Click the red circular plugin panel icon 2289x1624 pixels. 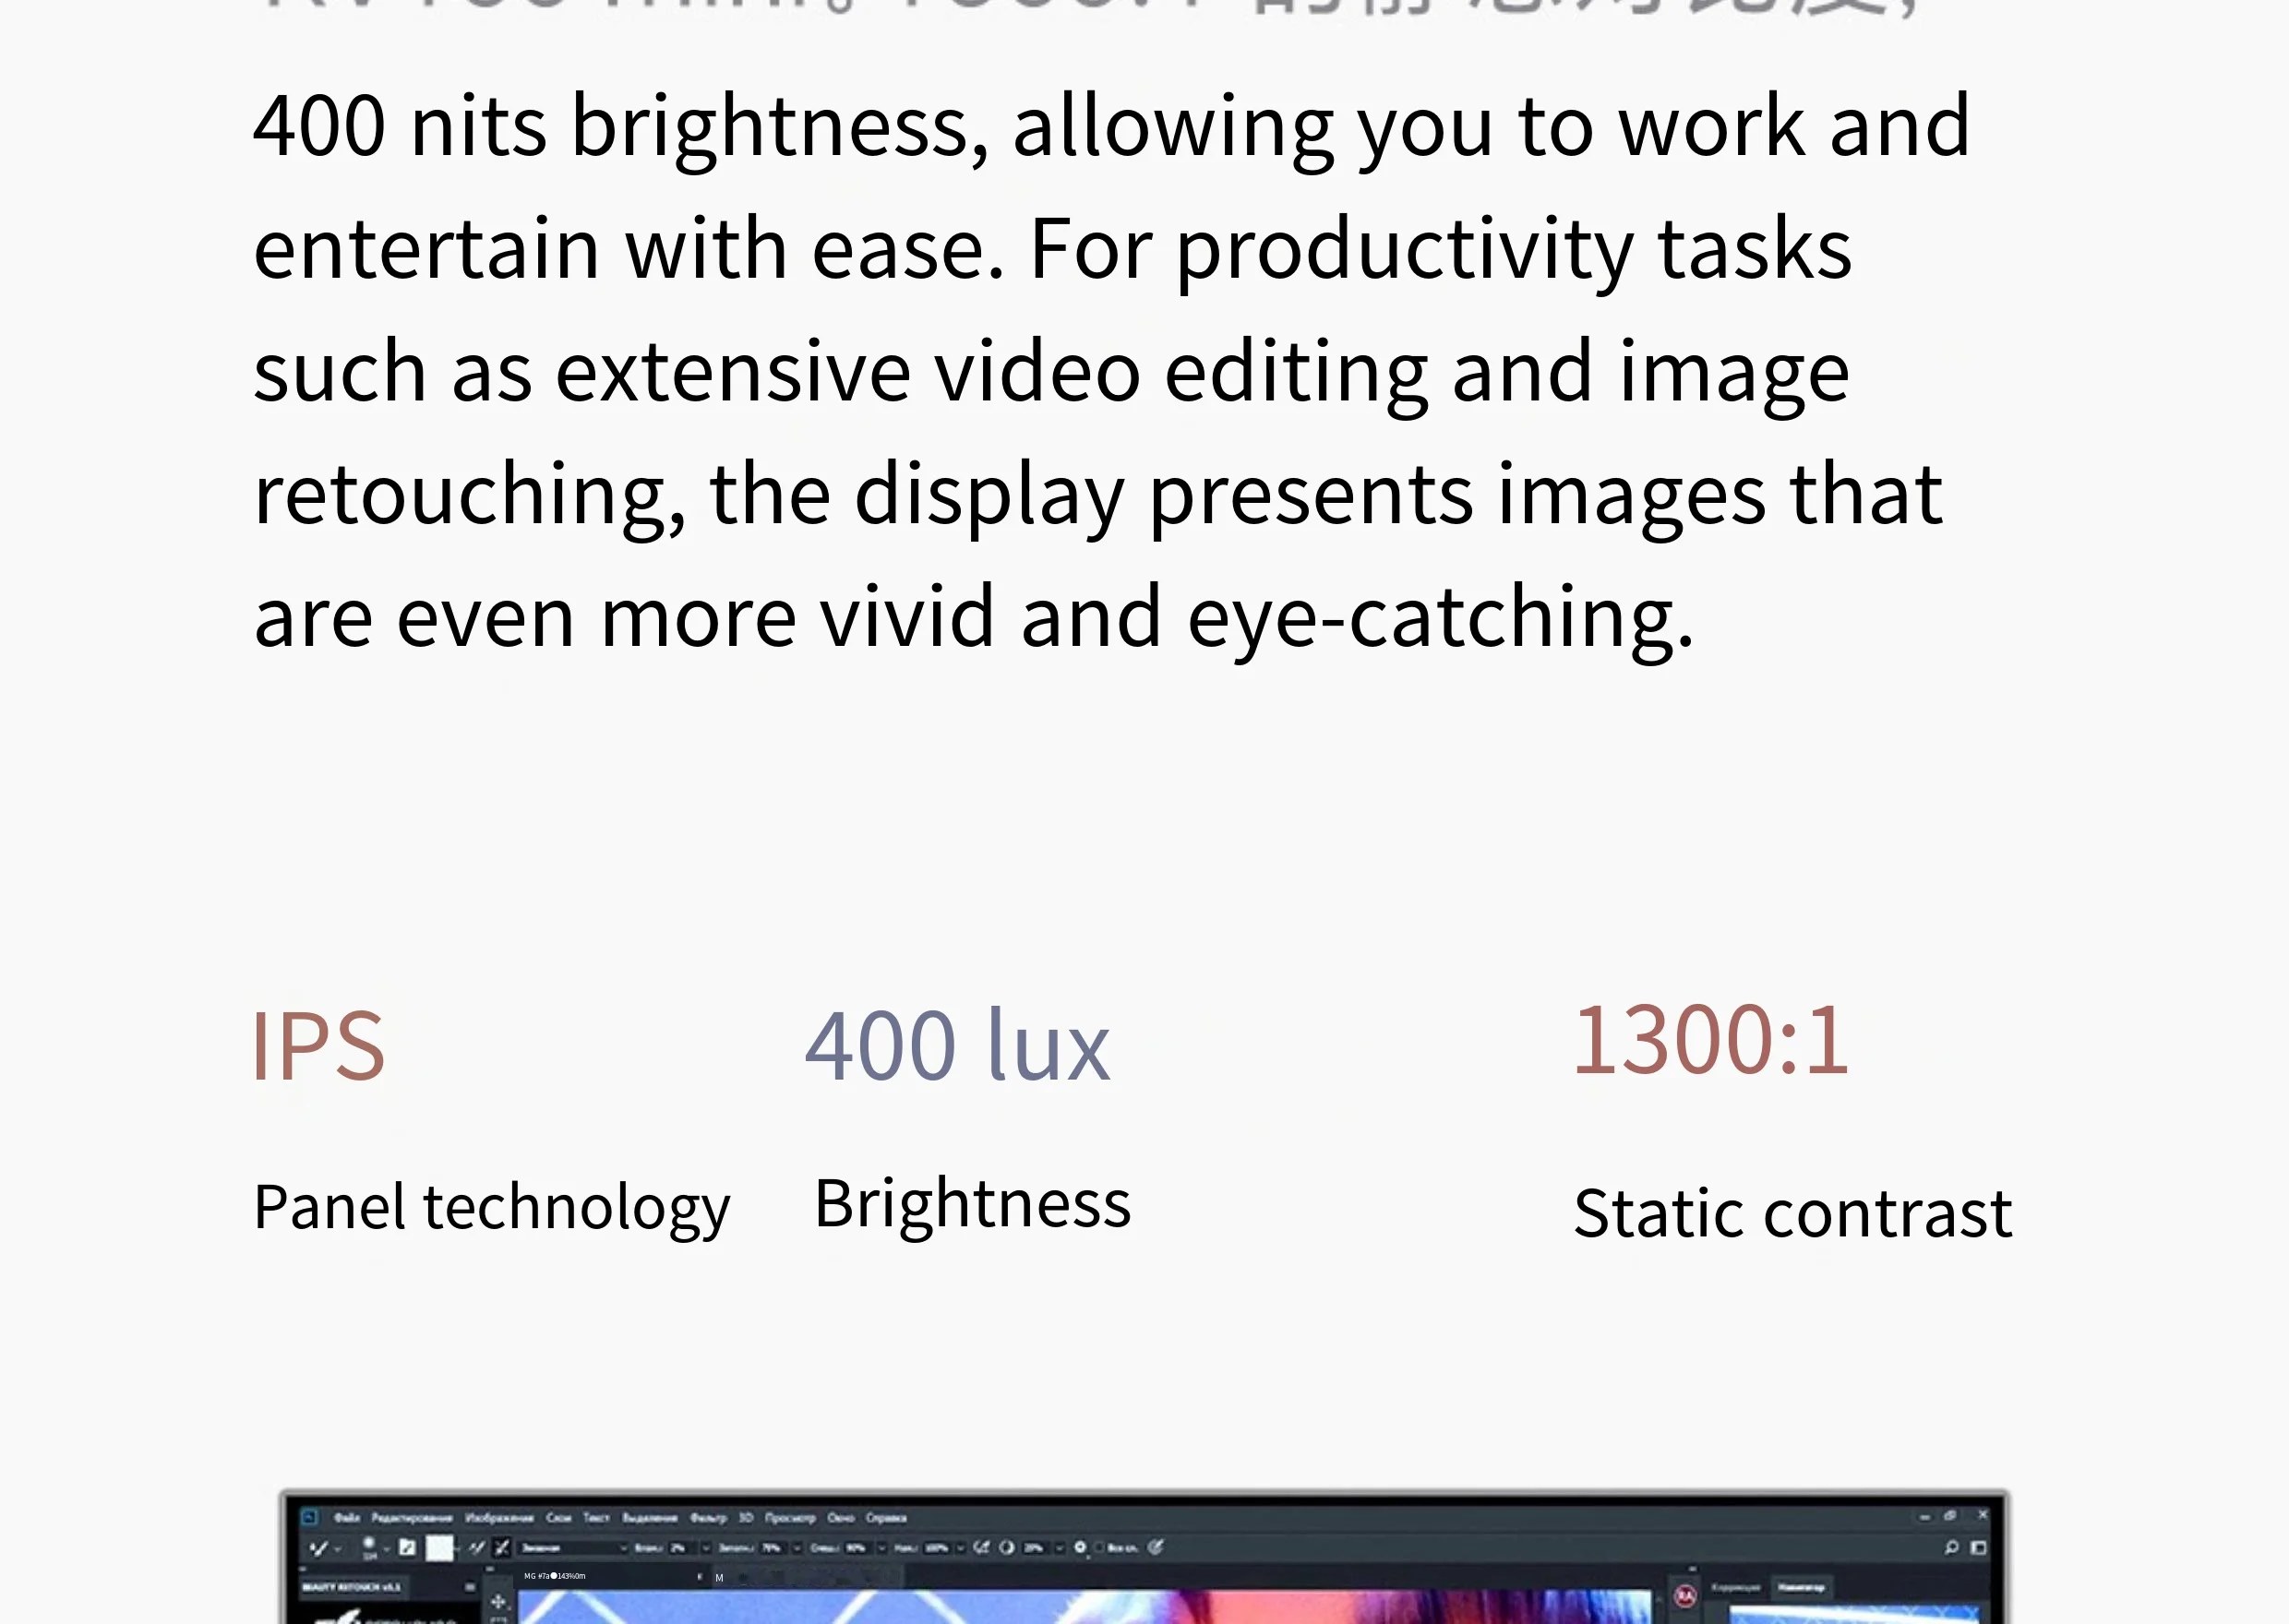[x=1685, y=1597]
